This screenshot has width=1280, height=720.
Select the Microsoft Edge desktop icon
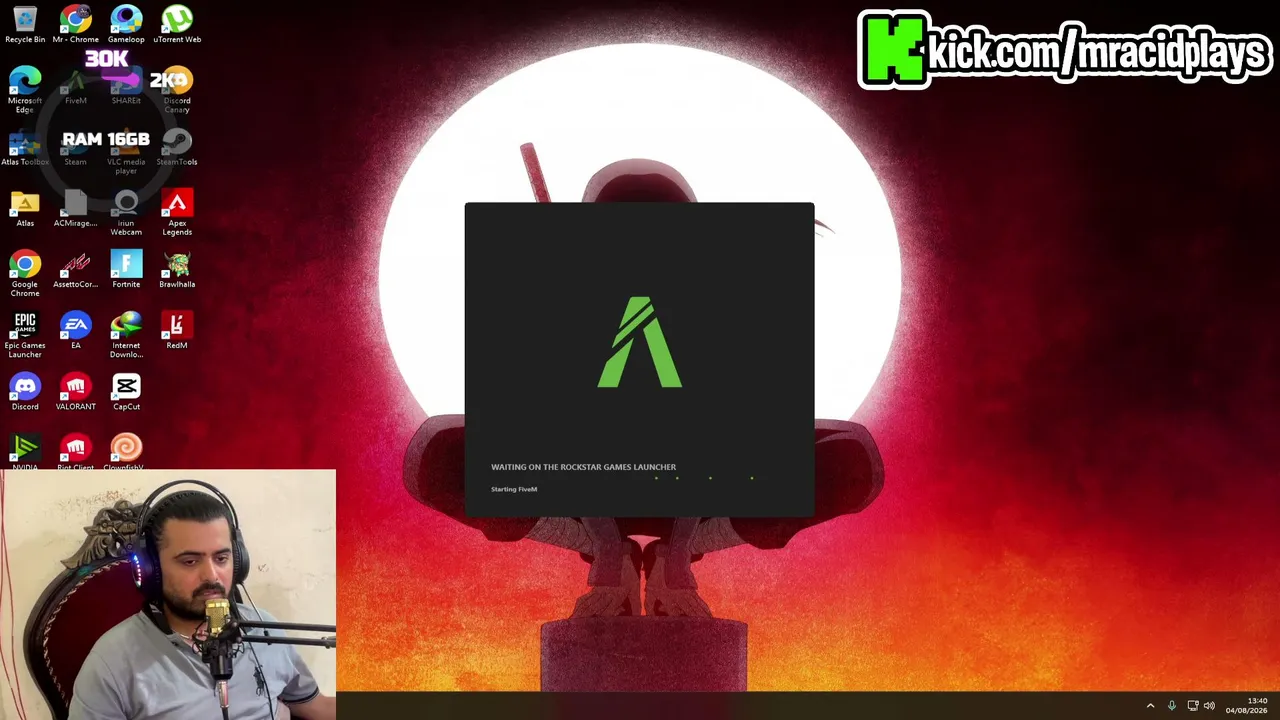click(25, 90)
